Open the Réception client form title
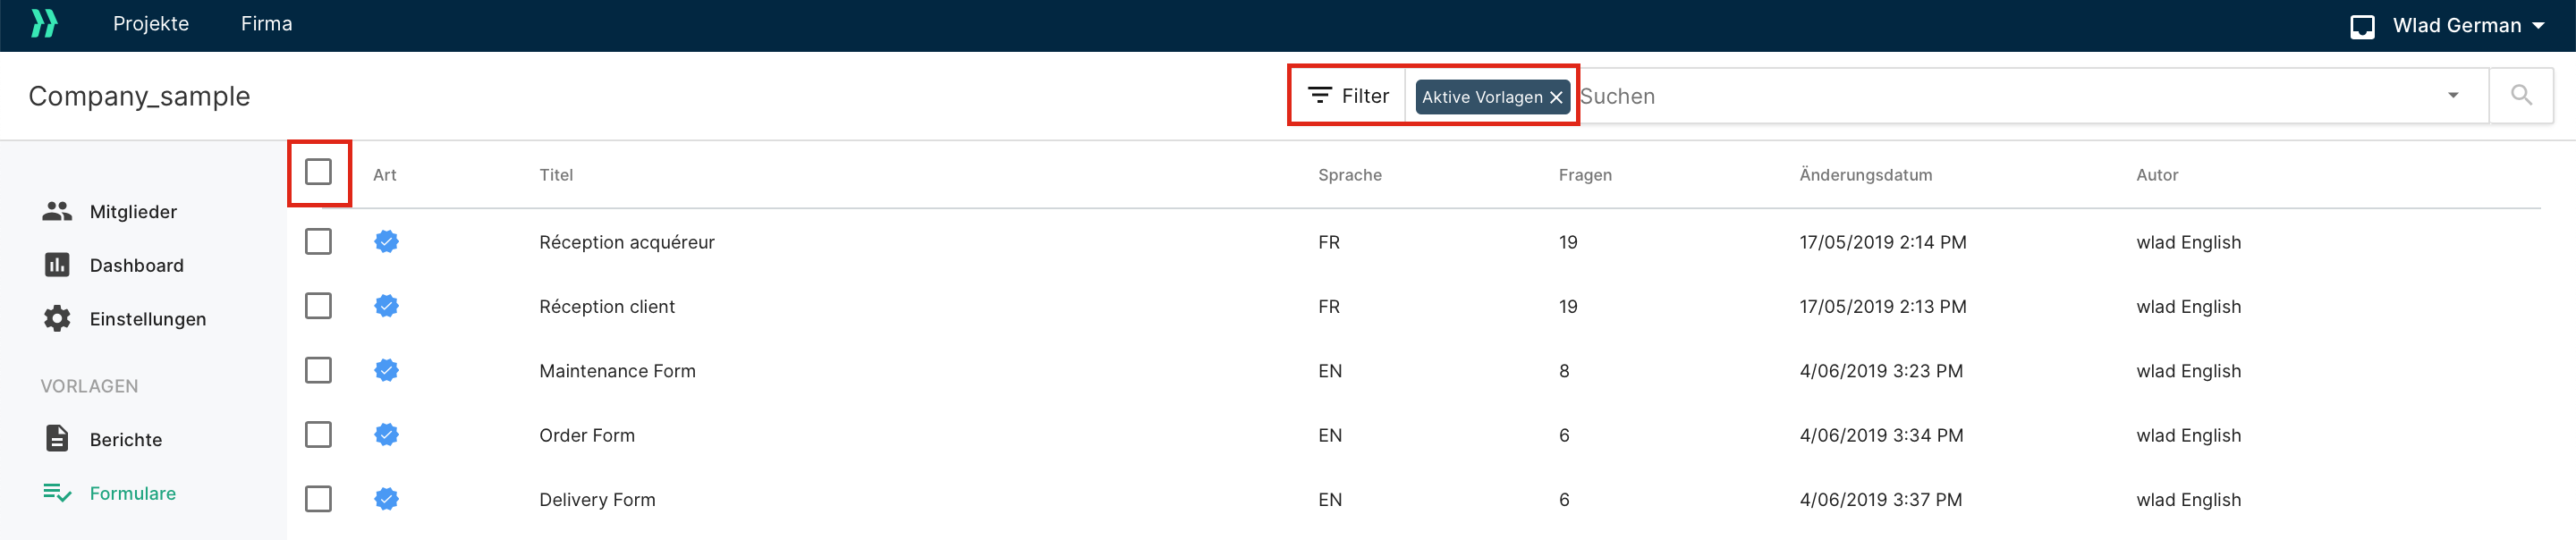Image resolution: width=2576 pixels, height=540 pixels. click(x=607, y=307)
